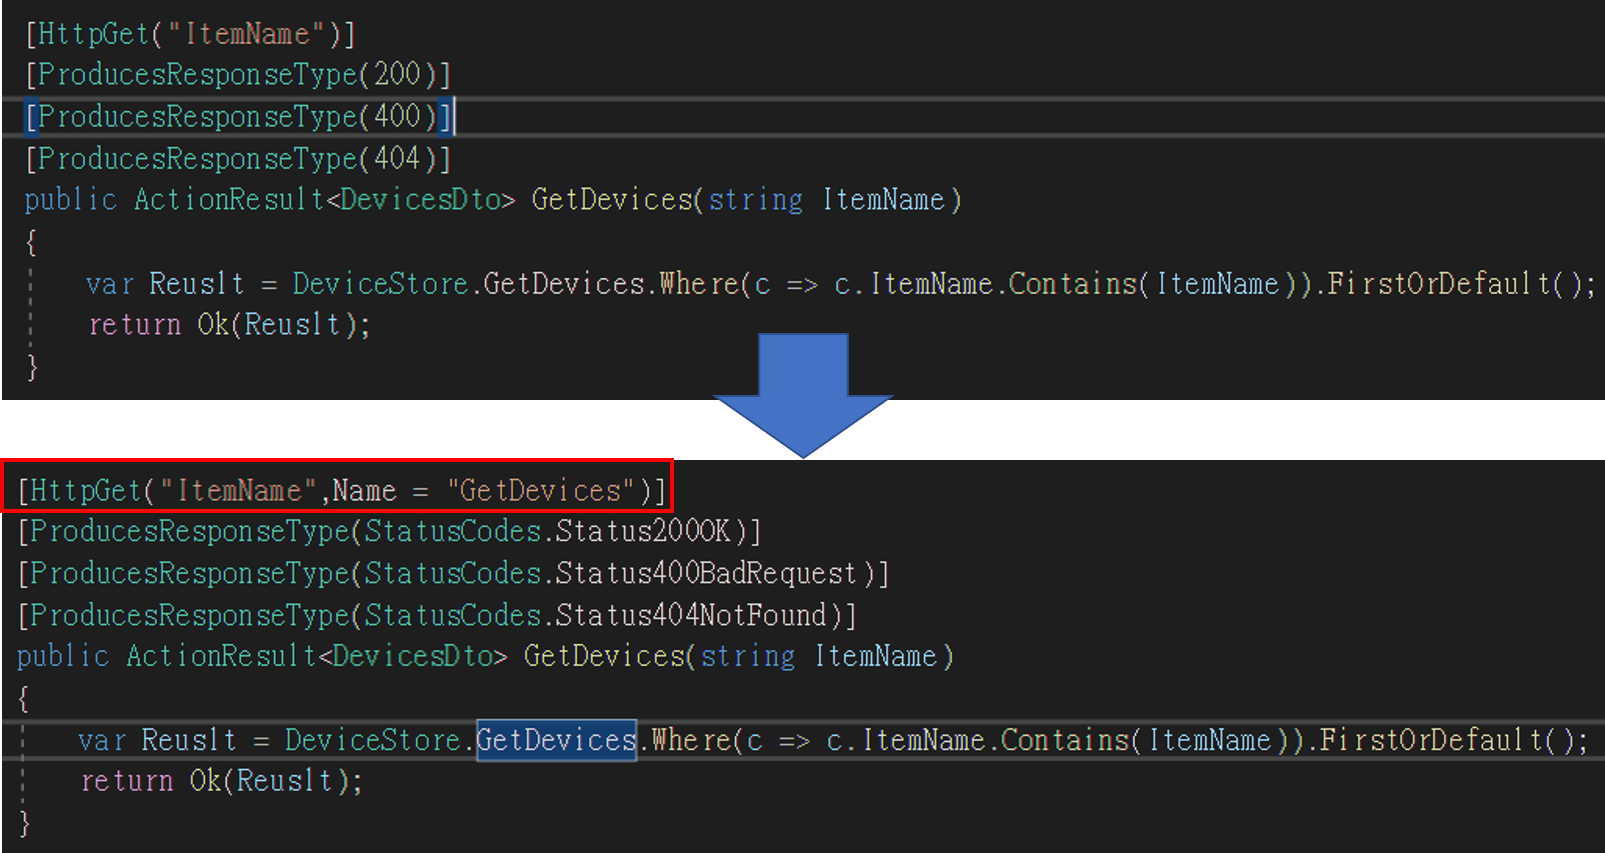The height and width of the screenshot is (853, 1605).
Task: Click Ok(Reuslt) in the lower block
Action: click(x=268, y=781)
